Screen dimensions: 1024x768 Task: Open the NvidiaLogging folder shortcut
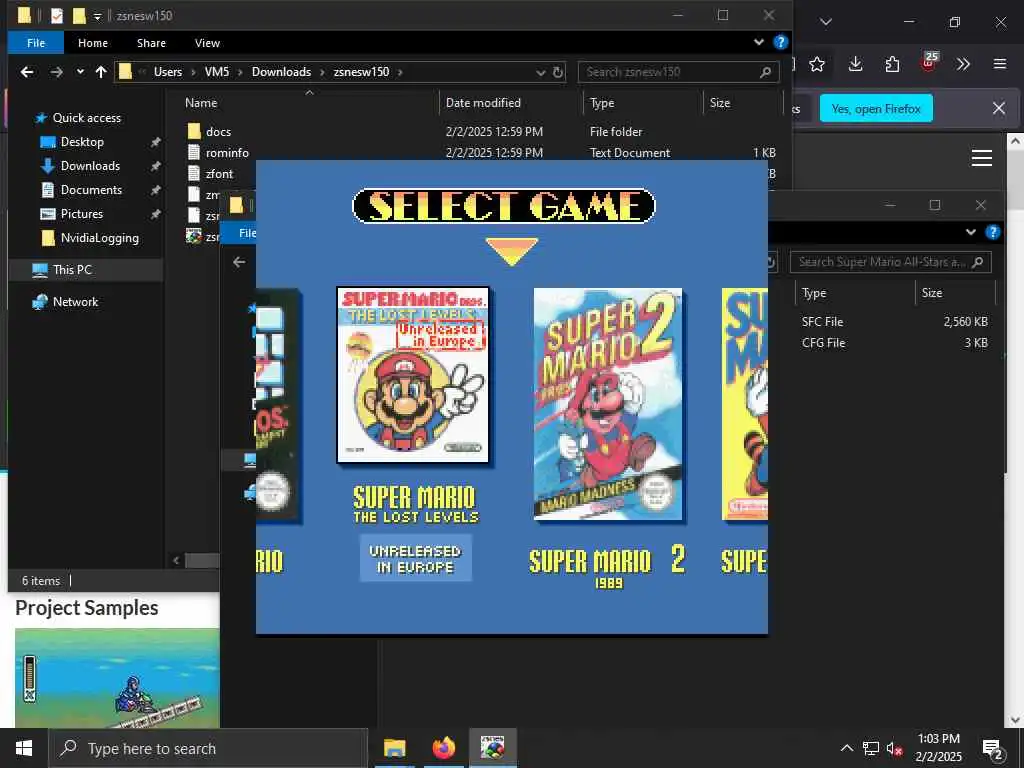[x=99, y=238]
